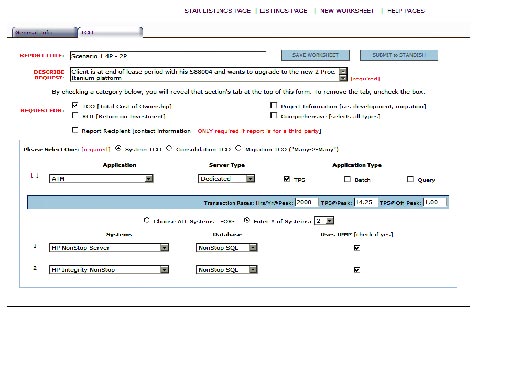Click the SAVE WORKSHEET button
This screenshot has height=384, width=512.
point(315,55)
